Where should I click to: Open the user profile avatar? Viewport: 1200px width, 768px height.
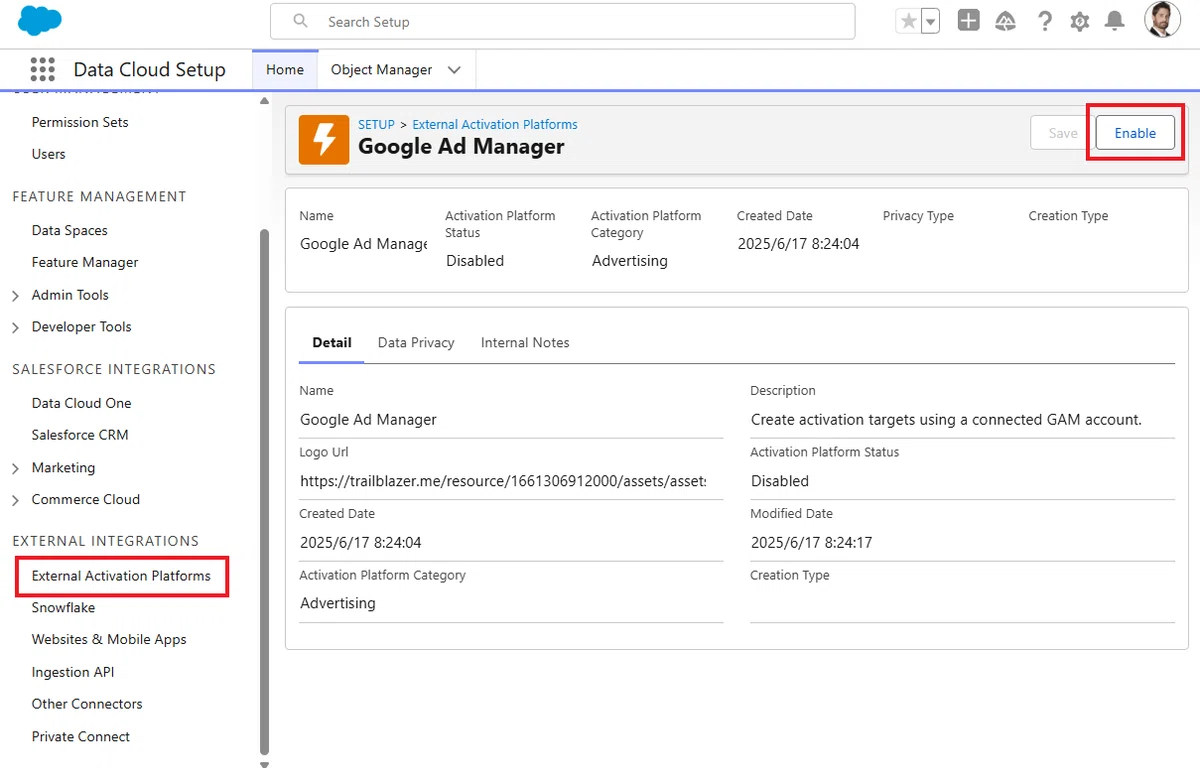1162,20
